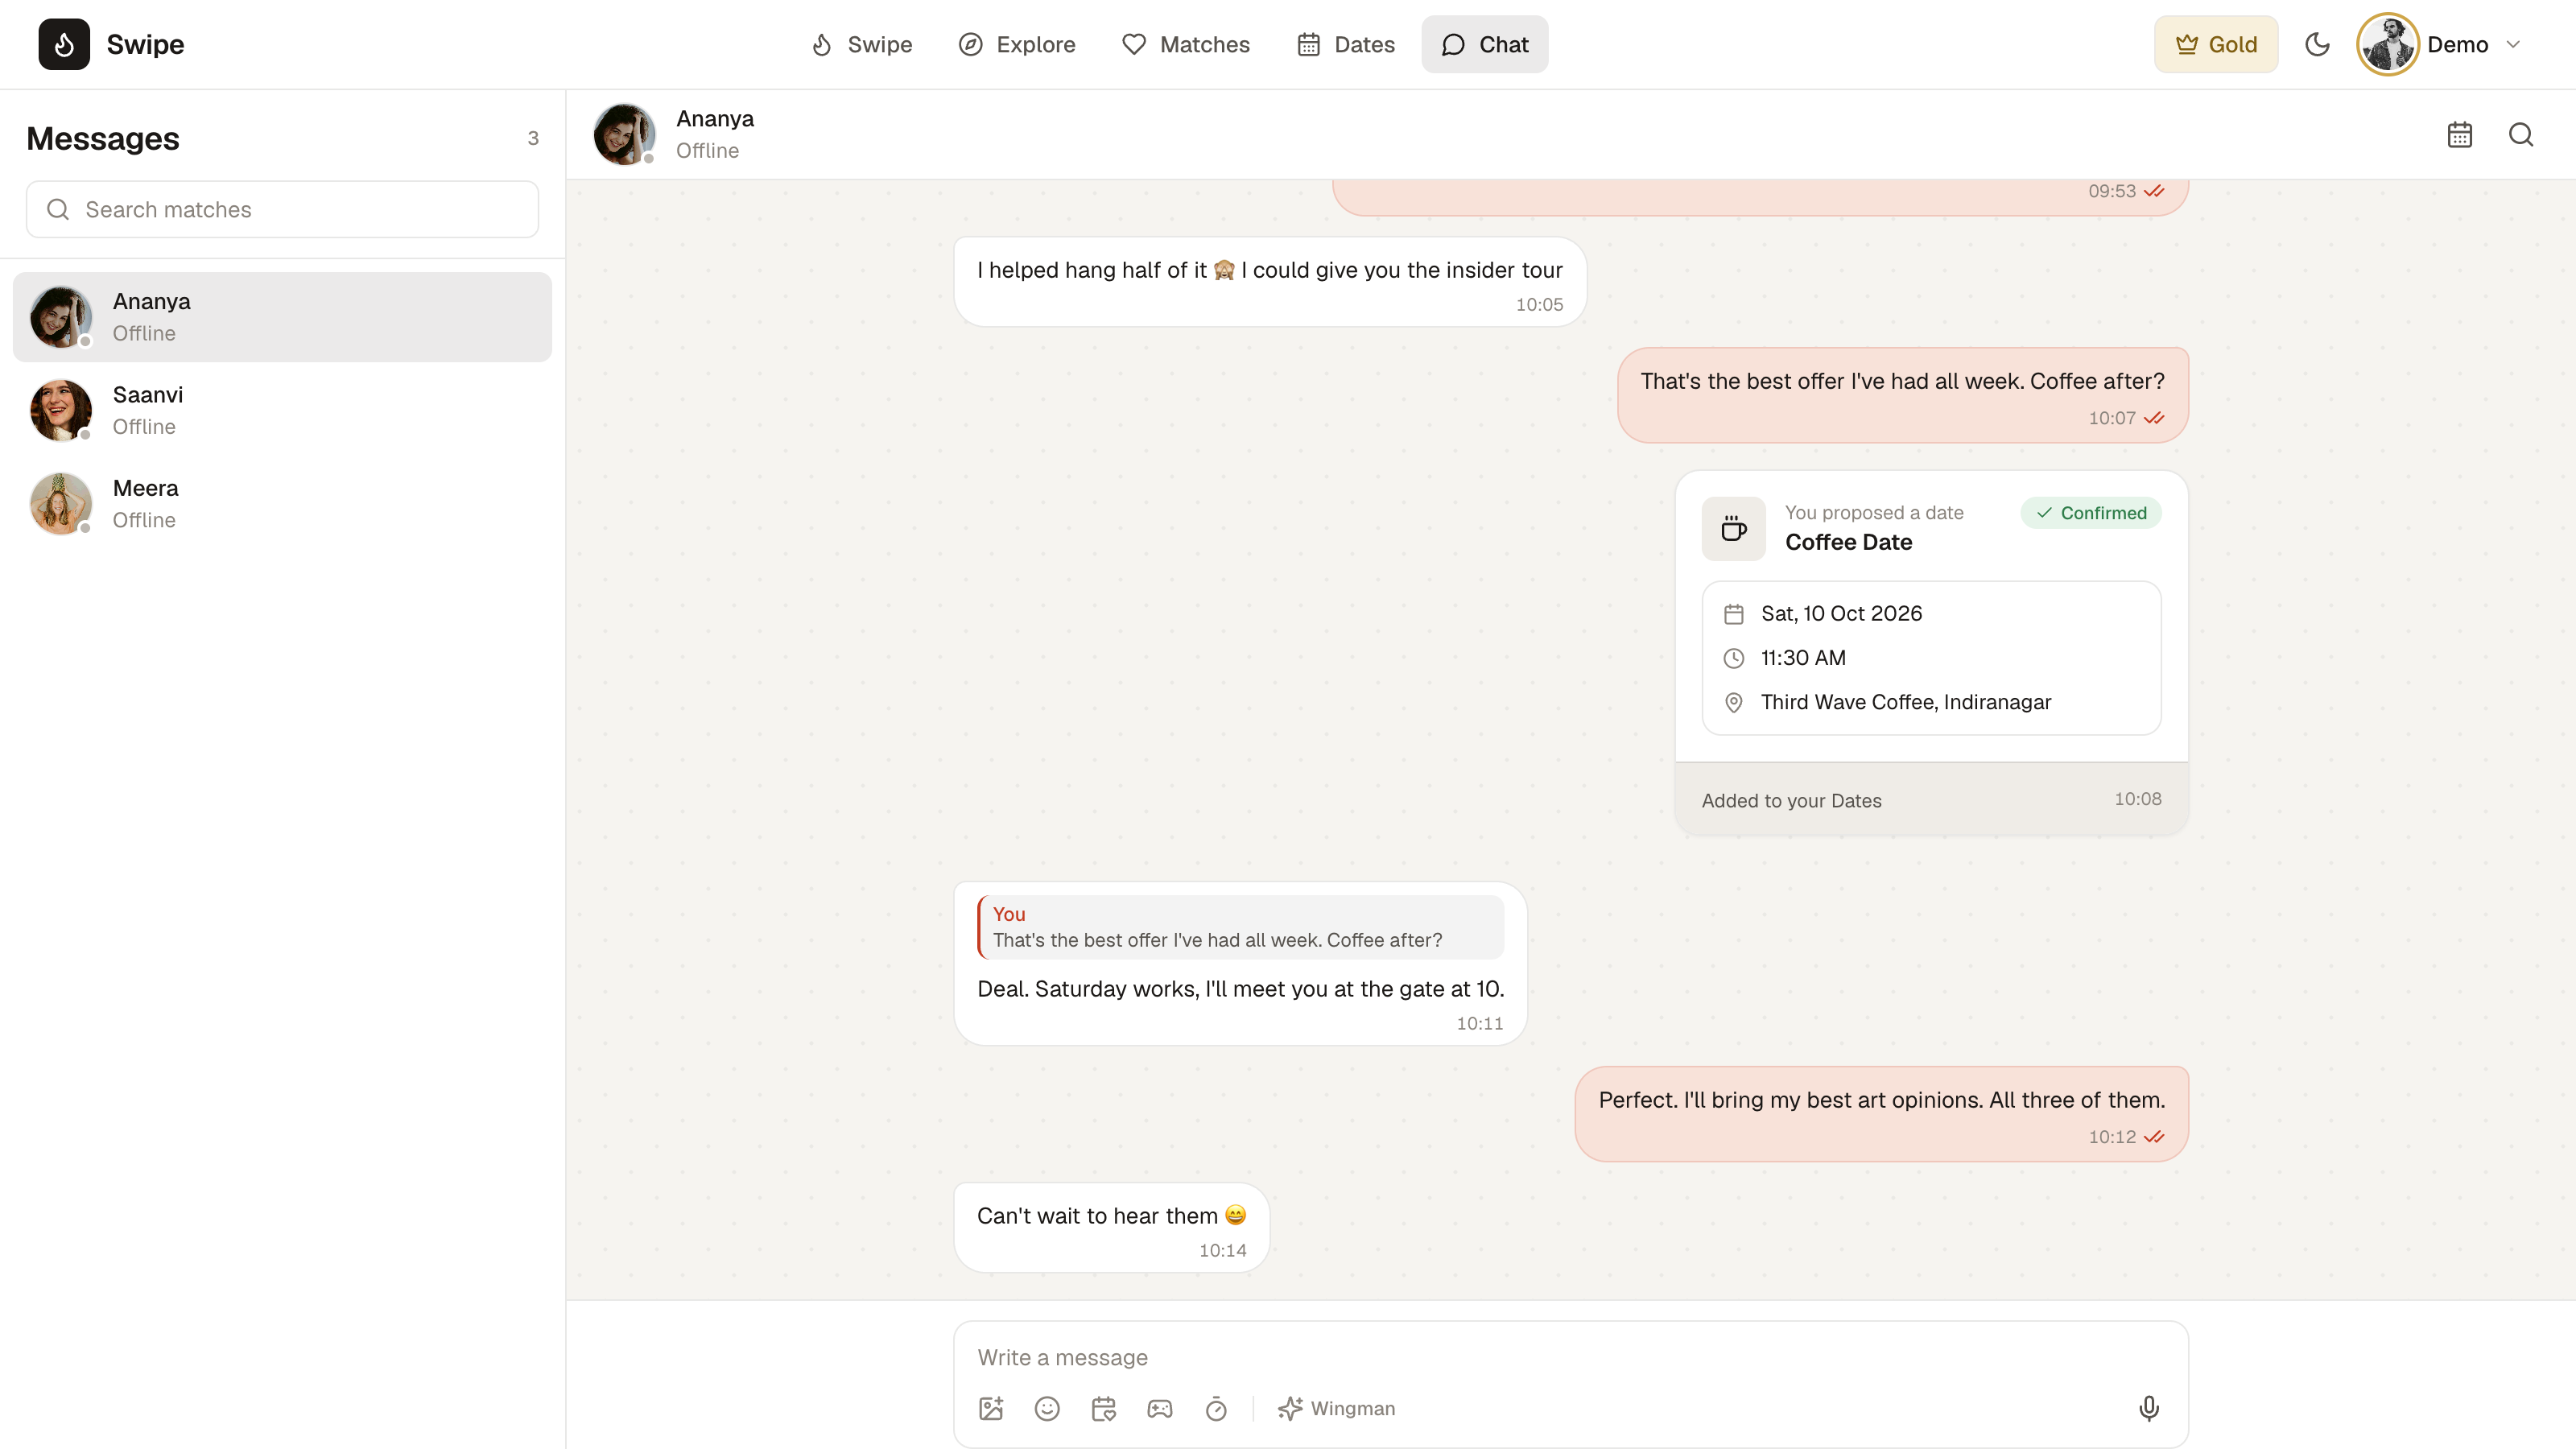Image resolution: width=2576 pixels, height=1449 pixels.
Task: Click the location pin icon on date card
Action: [1733, 702]
